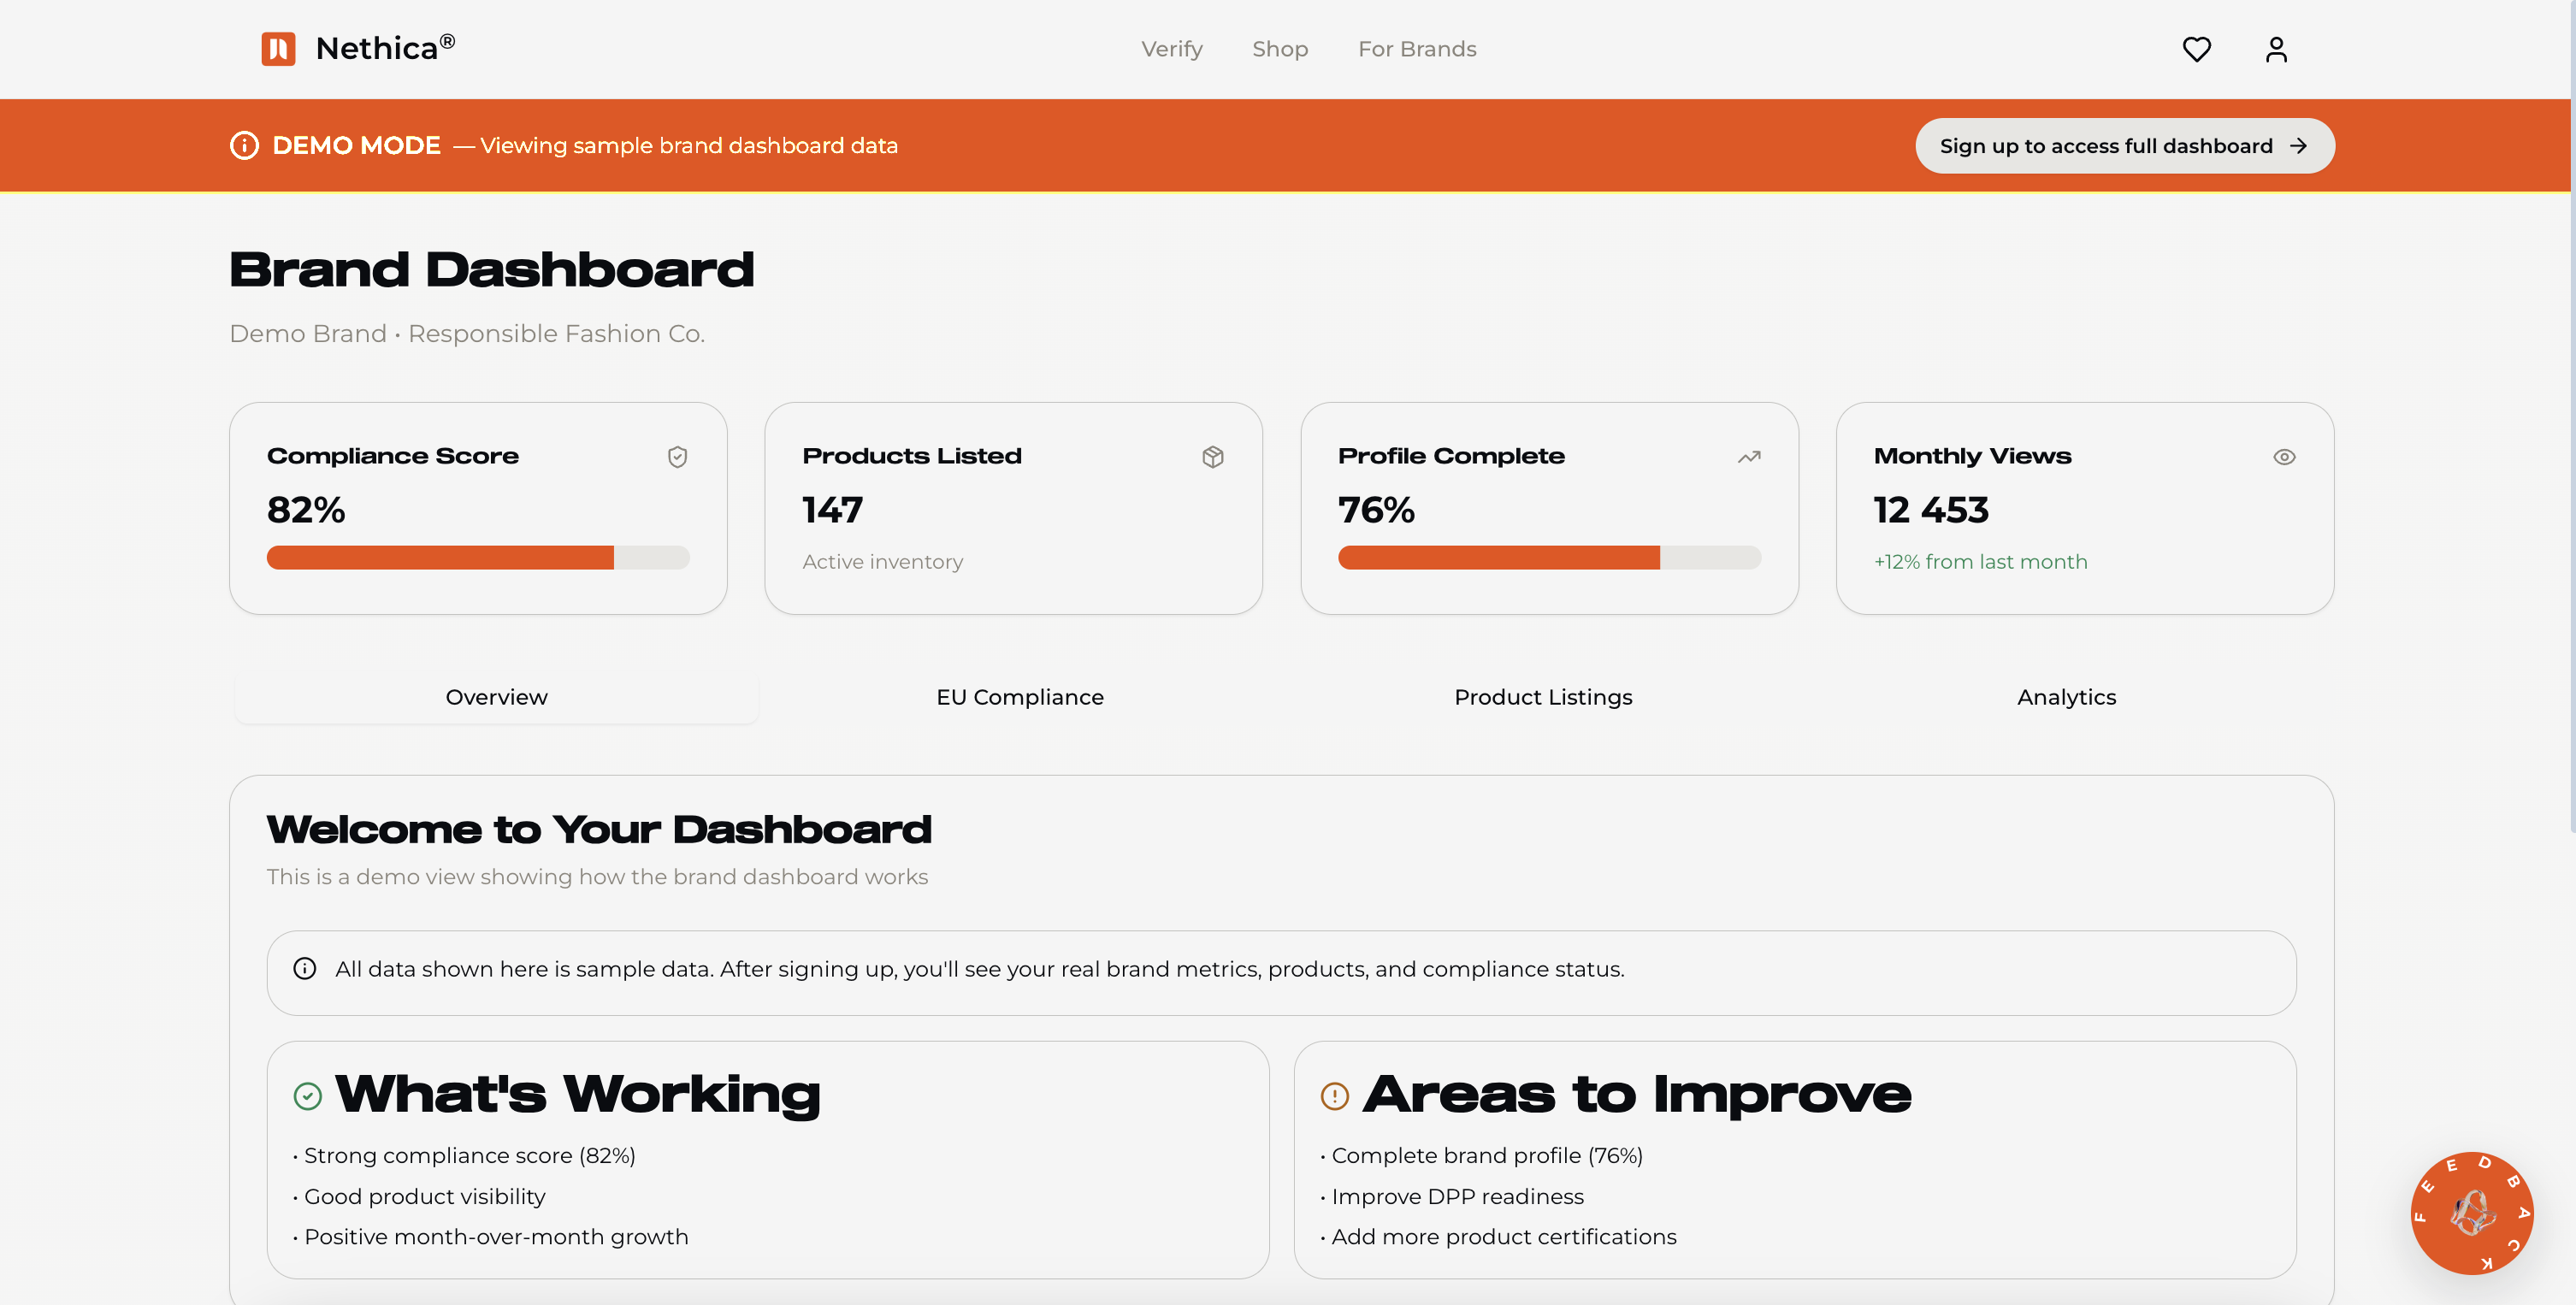Click the Products Listed box icon
The image size is (2576, 1305).
pyautogui.click(x=1212, y=457)
